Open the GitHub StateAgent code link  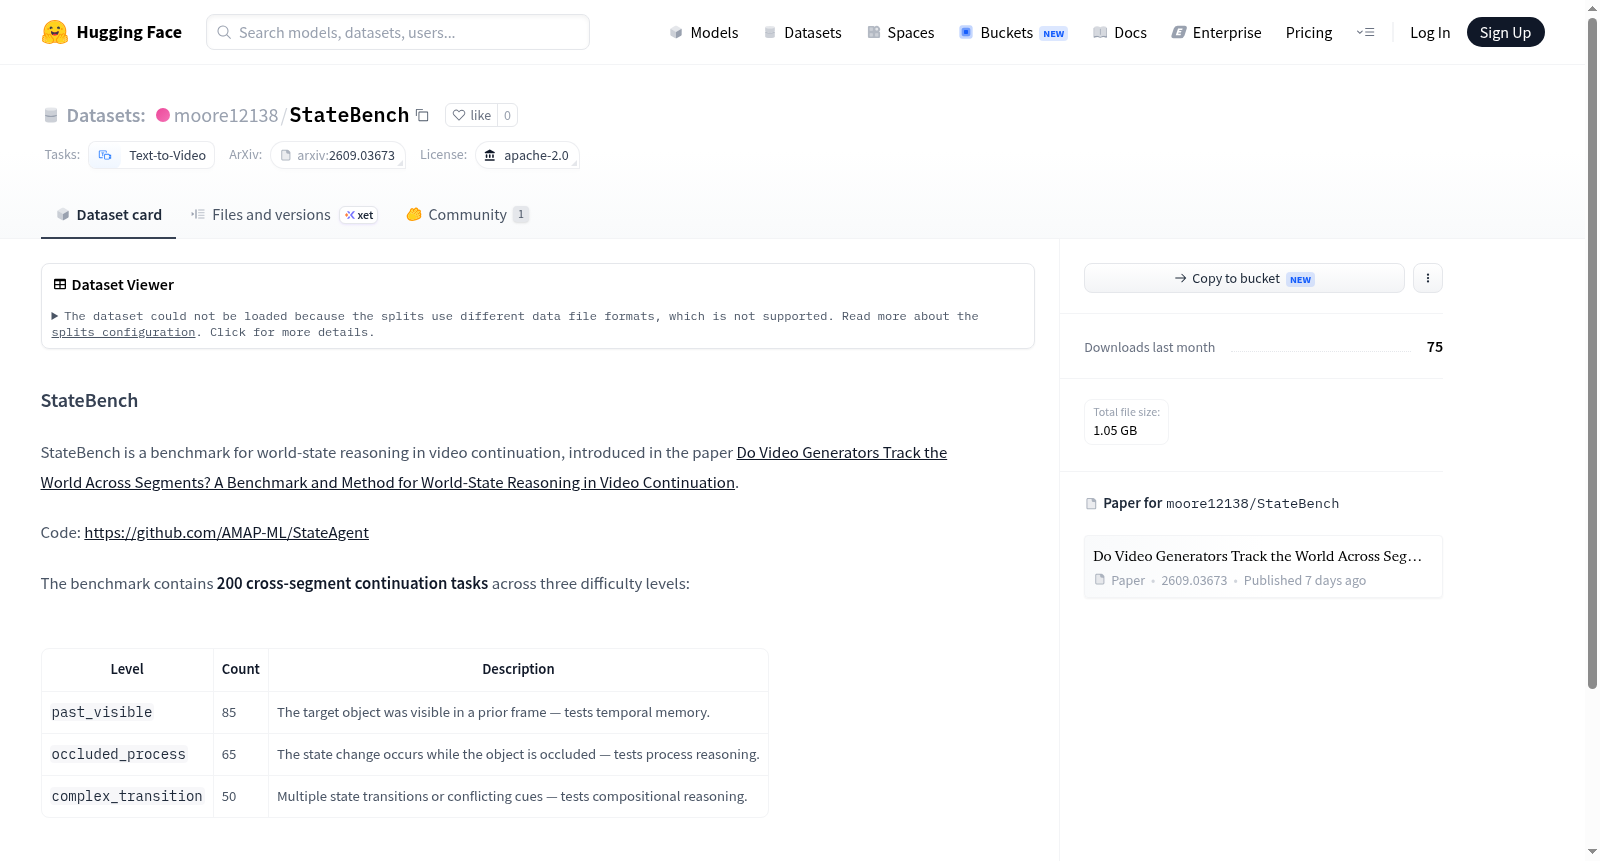pos(226,532)
